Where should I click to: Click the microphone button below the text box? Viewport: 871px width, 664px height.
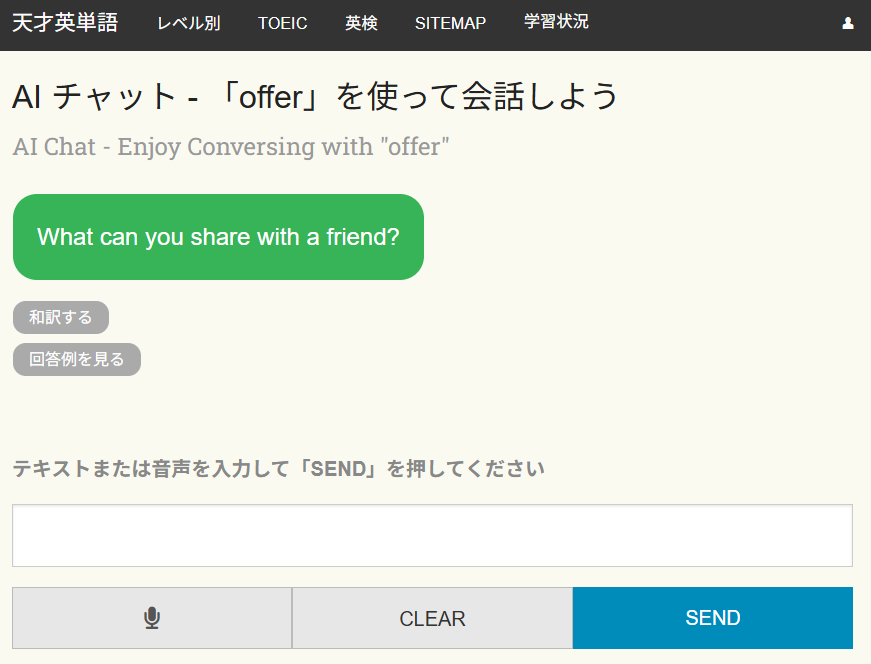point(151,617)
